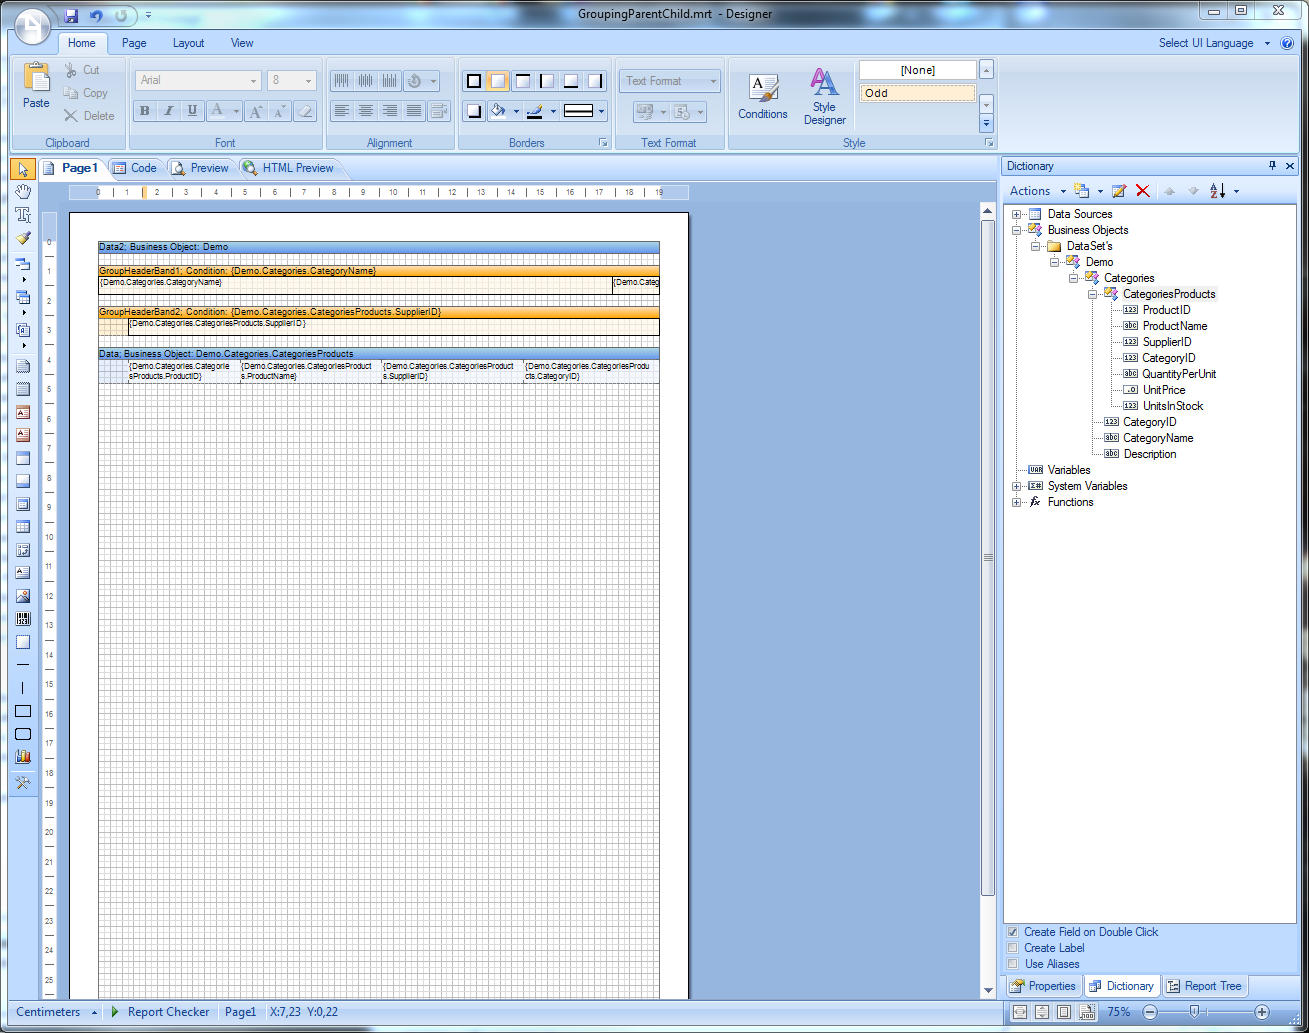Screen dimensions: 1309x1033
Task: Open the Arial font name dropdown
Action: 253,81
